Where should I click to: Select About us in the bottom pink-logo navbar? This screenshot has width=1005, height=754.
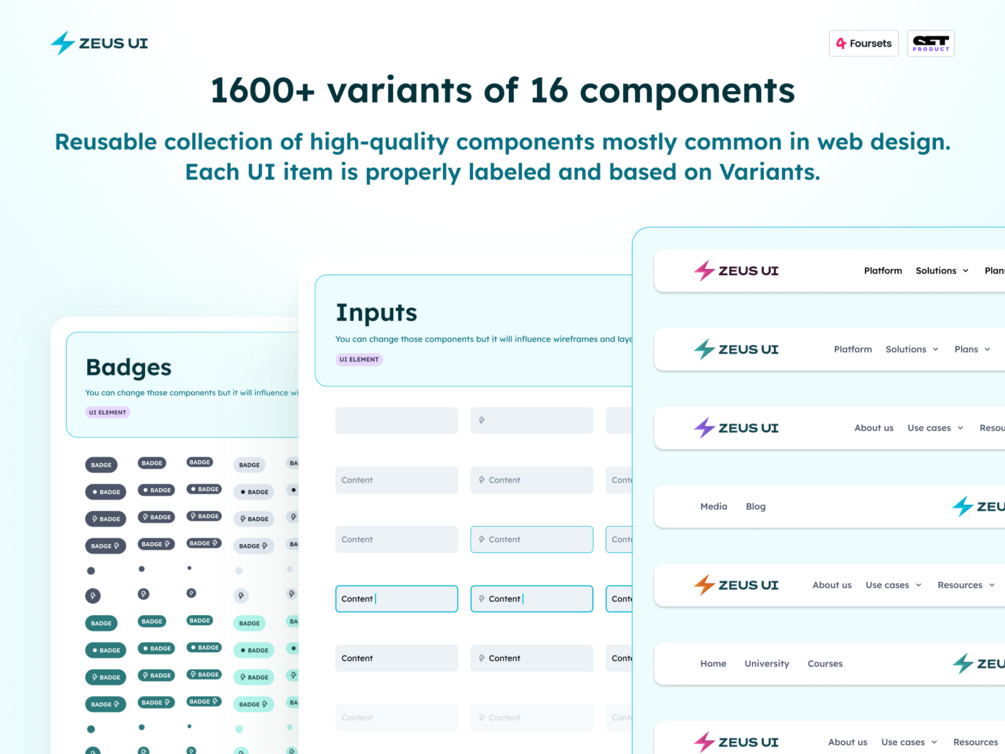(847, 742)
